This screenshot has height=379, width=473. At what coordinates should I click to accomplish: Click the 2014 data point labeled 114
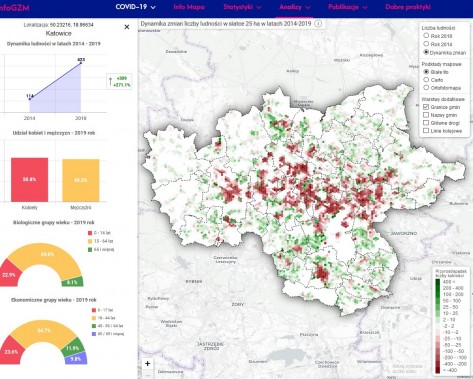[x=30, y=99]
